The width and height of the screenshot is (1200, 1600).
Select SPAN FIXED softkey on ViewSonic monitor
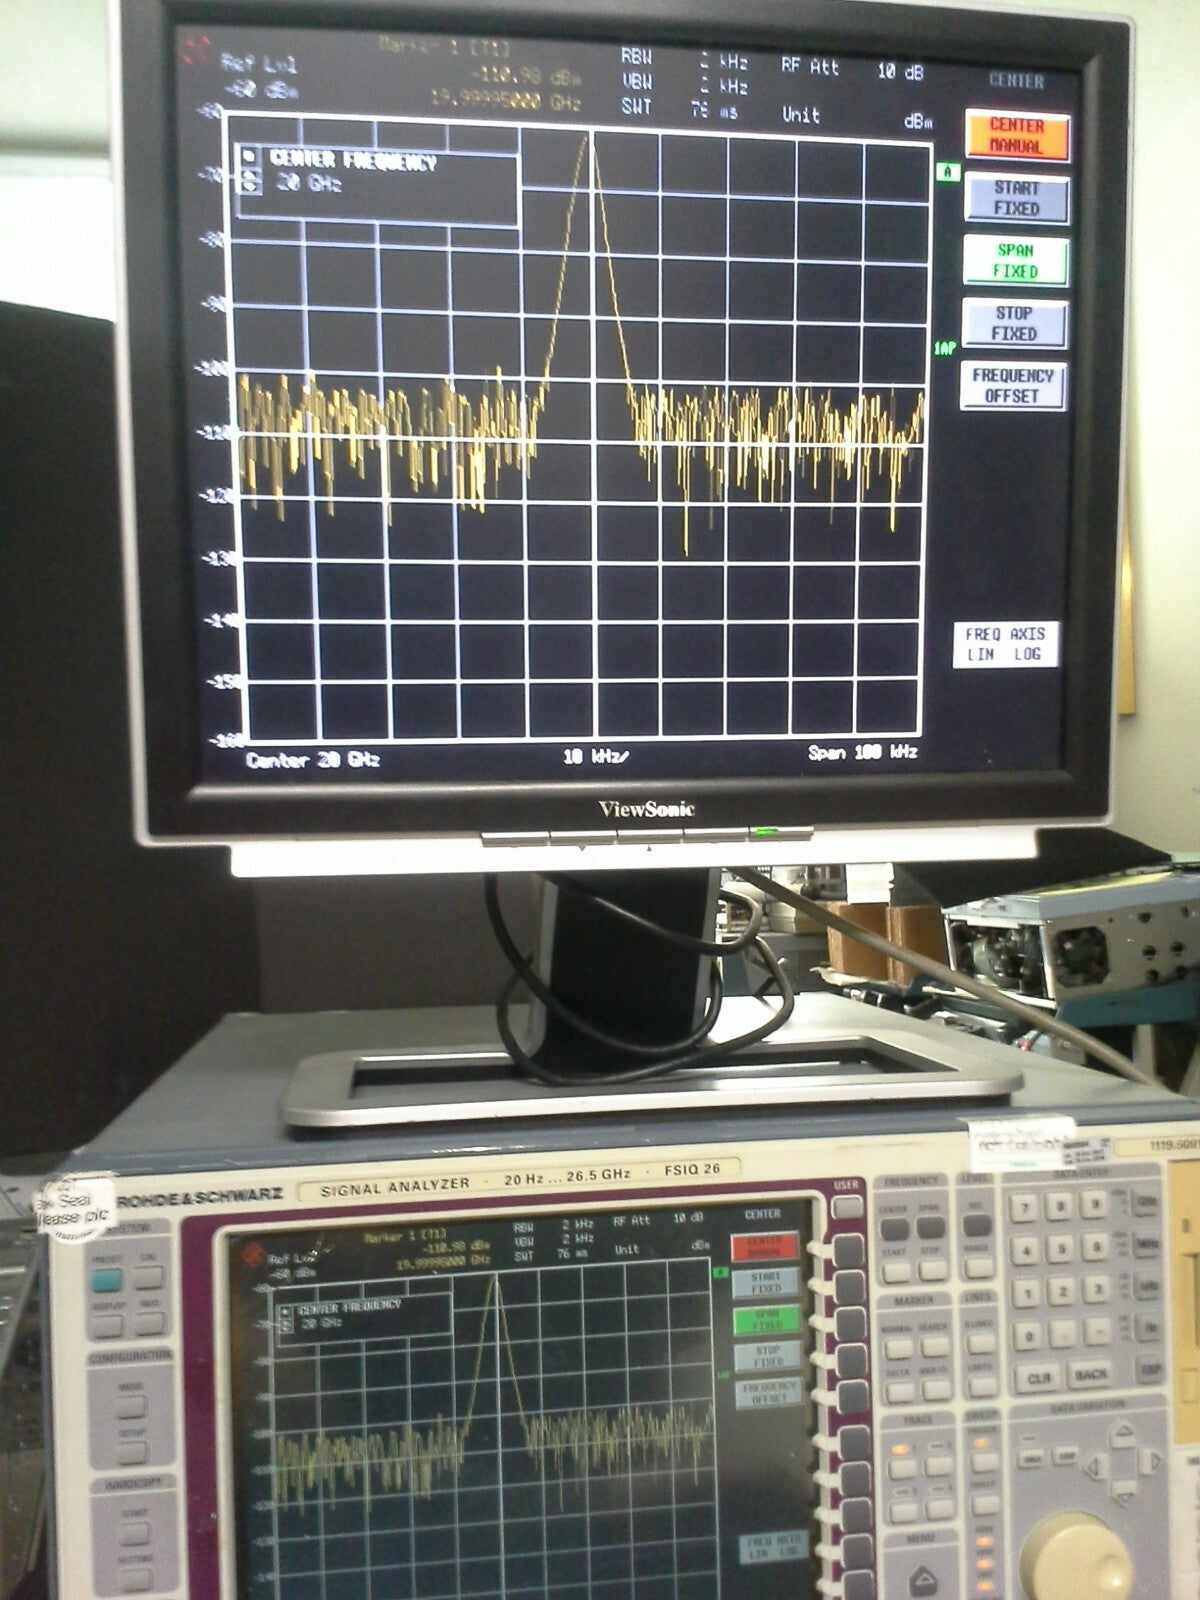(1015, 261)
